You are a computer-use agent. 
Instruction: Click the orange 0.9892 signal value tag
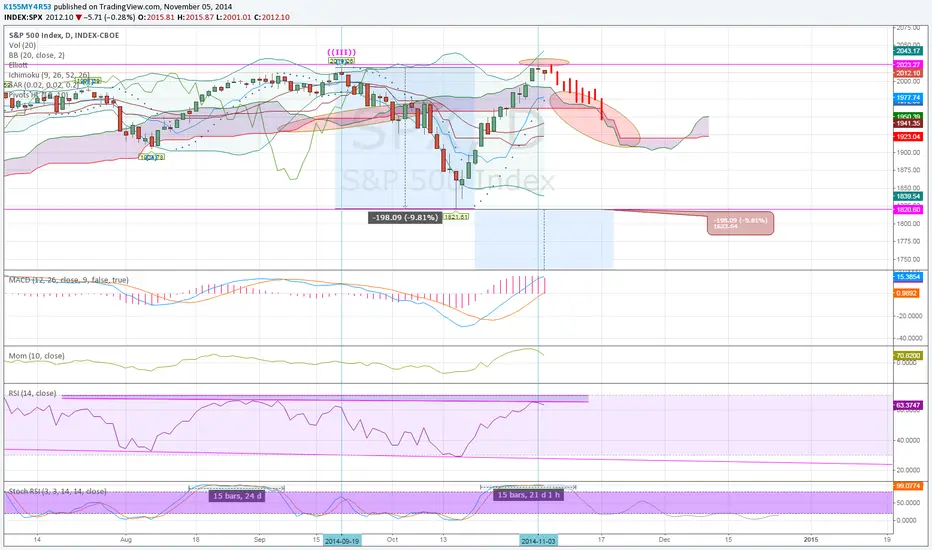[x=908, y=293]
